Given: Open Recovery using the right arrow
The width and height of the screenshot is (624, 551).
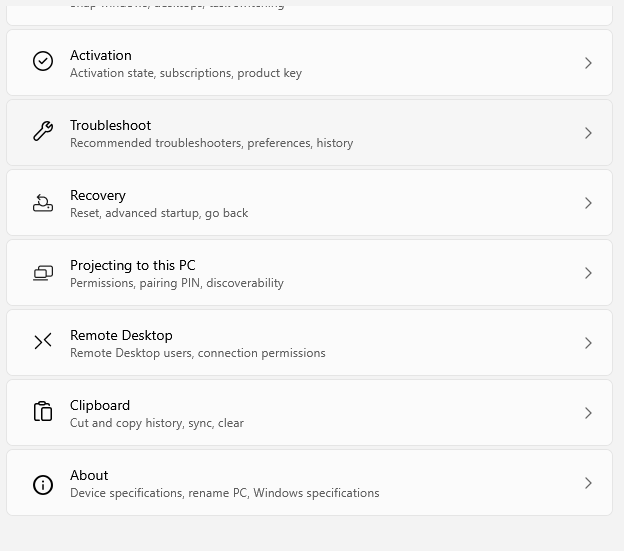Looking at the screenshot, I should (588, 203).
